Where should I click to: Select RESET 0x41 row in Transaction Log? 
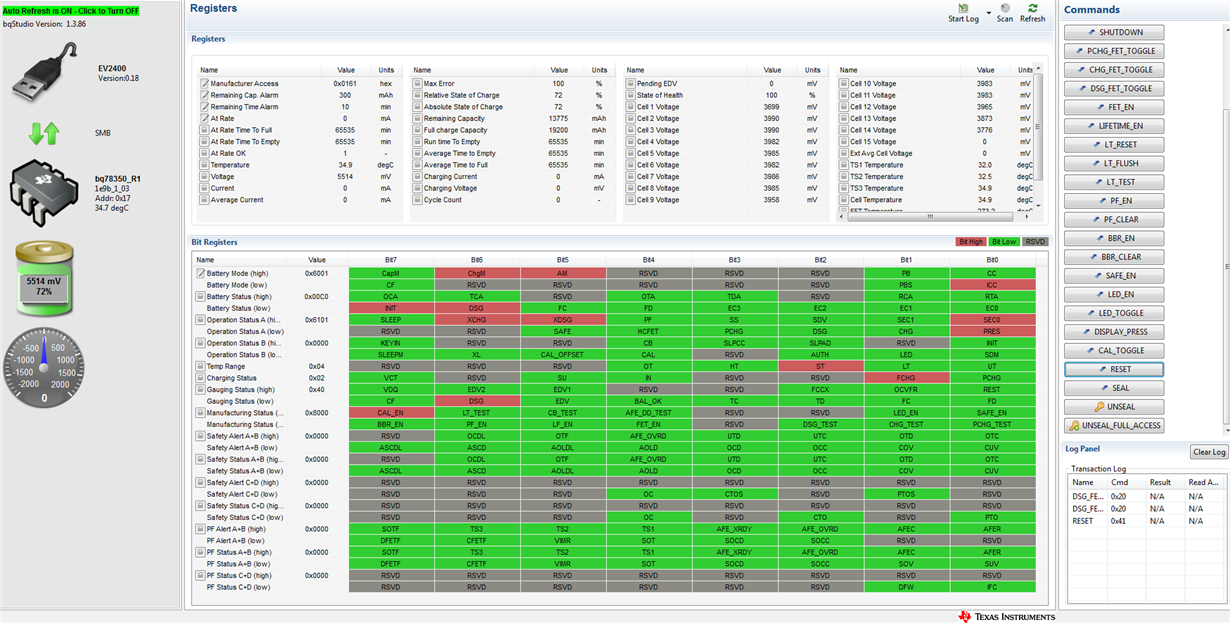pyautogui.click(x=1146, y=521)
